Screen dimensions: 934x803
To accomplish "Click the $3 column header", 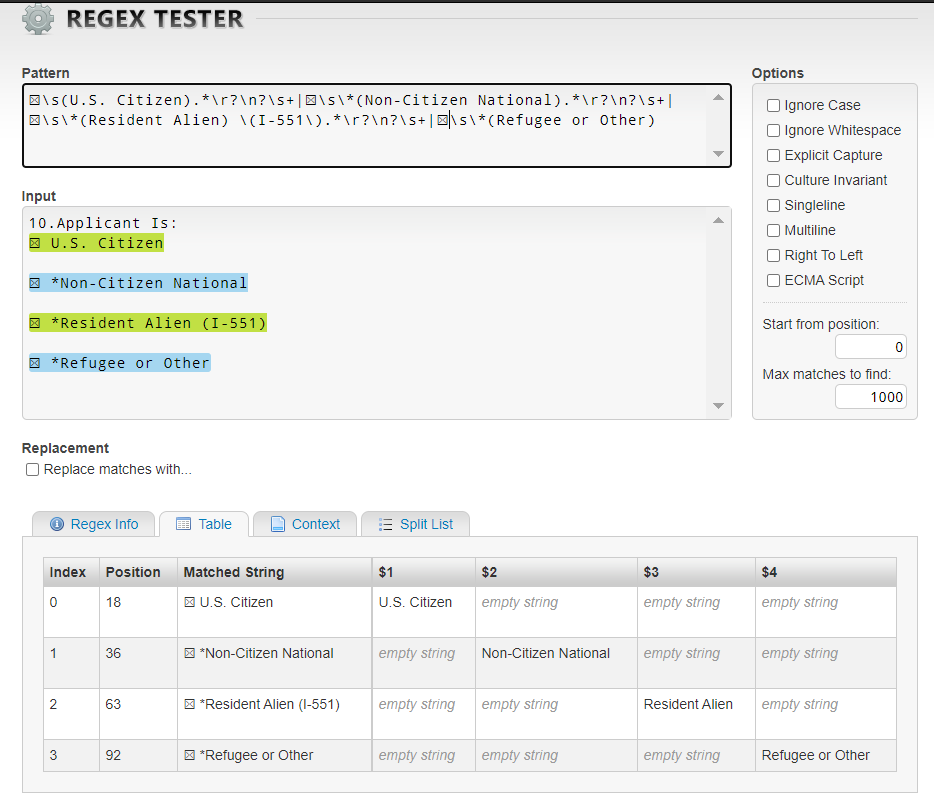I will pos(696,572).
